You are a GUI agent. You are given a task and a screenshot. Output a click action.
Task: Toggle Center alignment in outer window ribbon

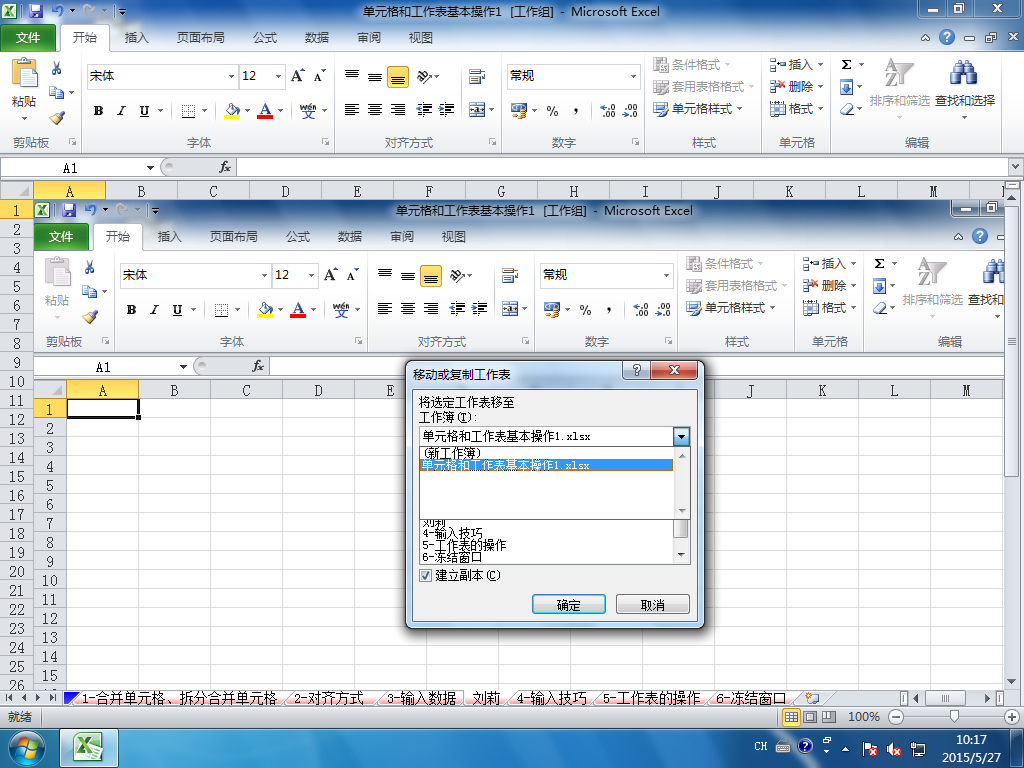pos(375,110)
